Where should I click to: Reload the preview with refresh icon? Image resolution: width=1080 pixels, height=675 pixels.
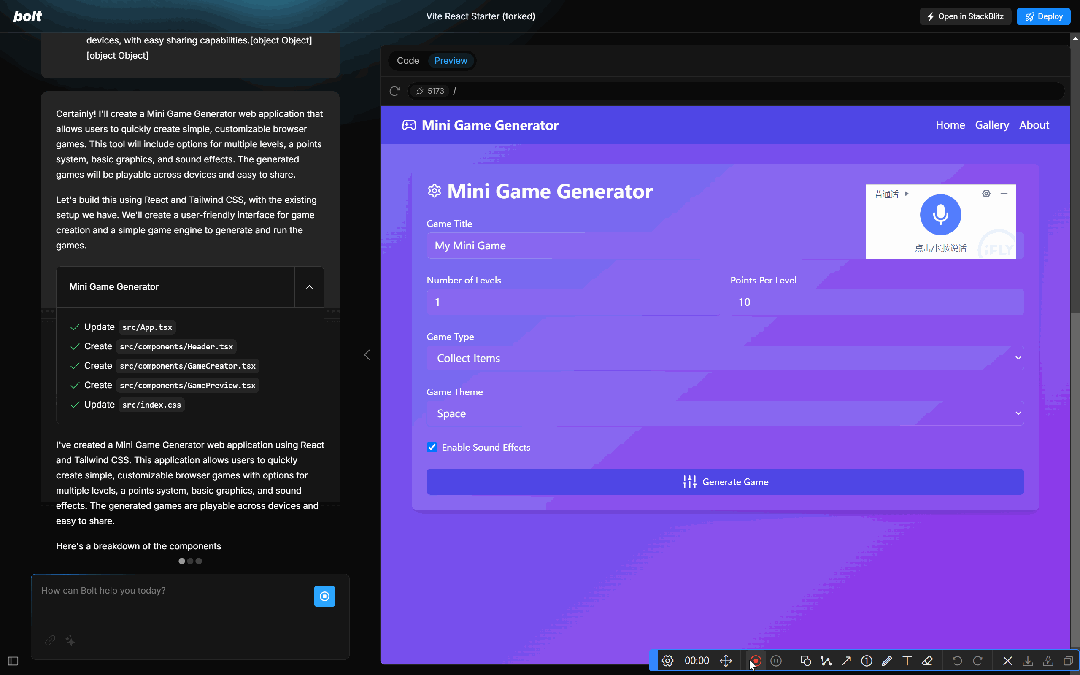tap(395, 91)
